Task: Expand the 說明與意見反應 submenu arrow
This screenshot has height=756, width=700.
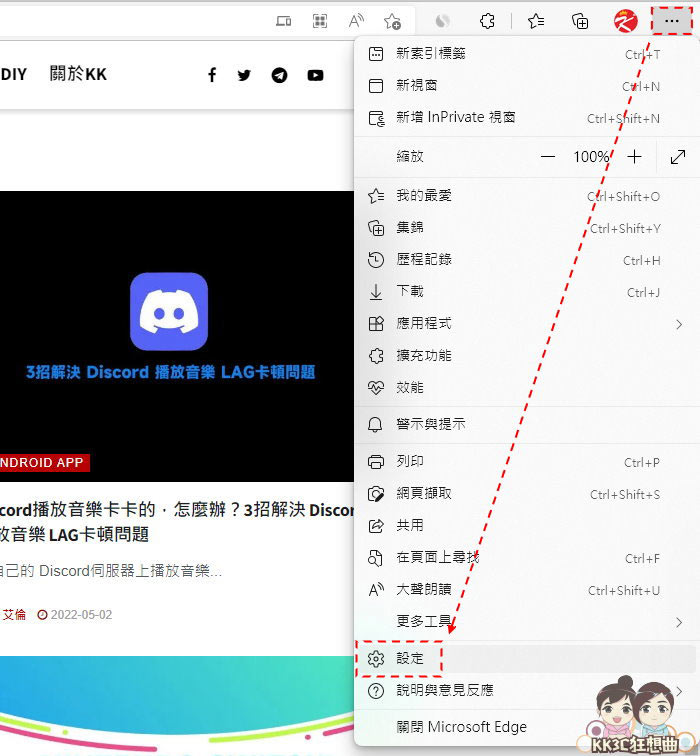Action: click(679, 691)
